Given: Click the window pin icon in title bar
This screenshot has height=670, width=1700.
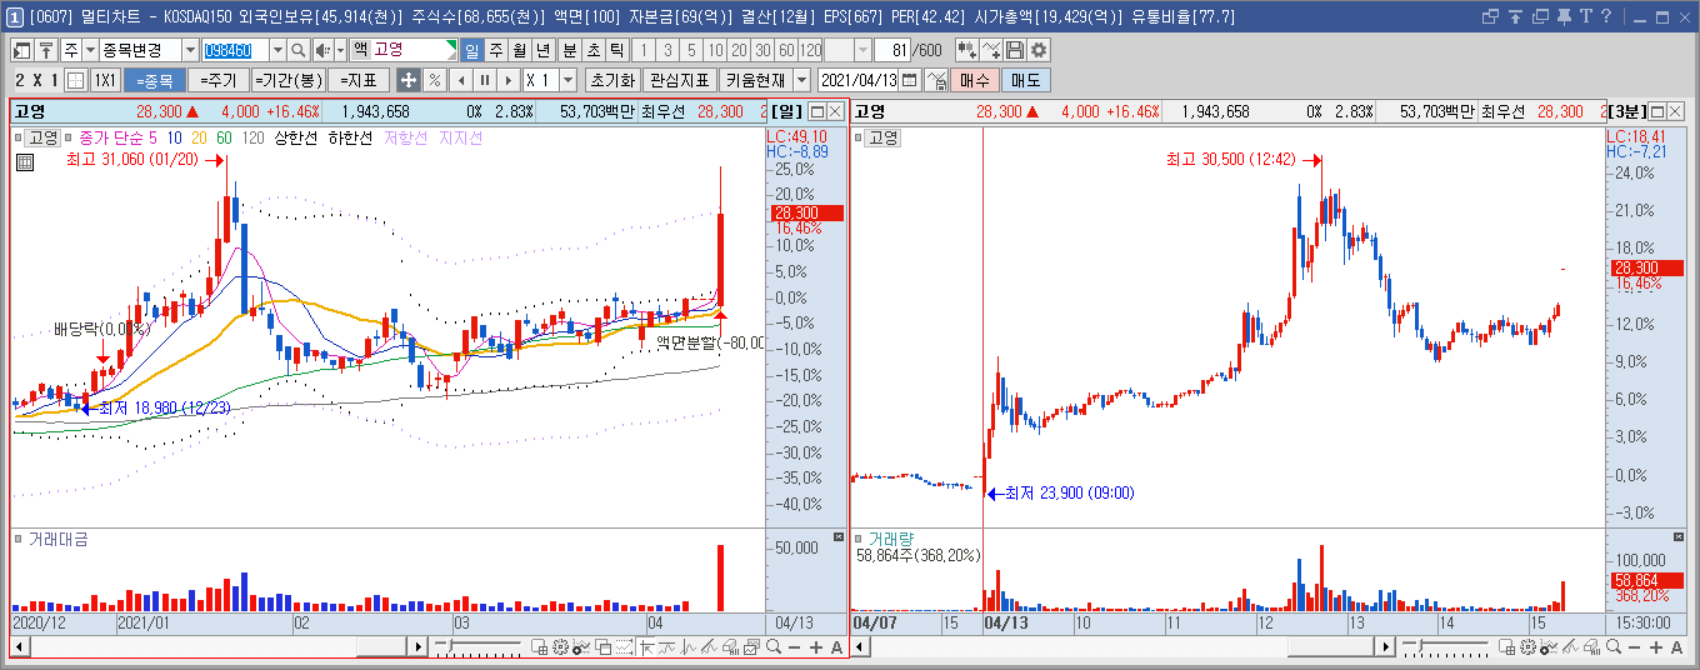Looking at the screenshot, I should click(1563, 17).
